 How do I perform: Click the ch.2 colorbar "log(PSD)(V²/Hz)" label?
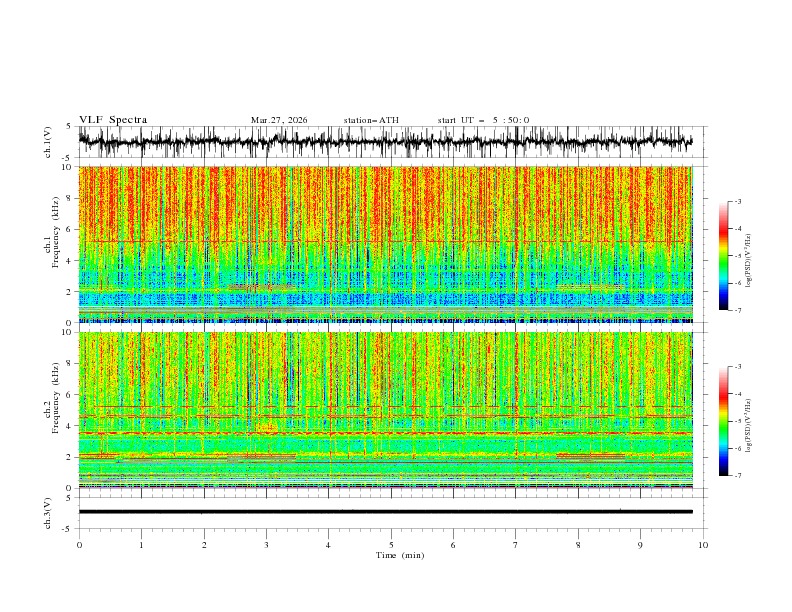[749, 425]
